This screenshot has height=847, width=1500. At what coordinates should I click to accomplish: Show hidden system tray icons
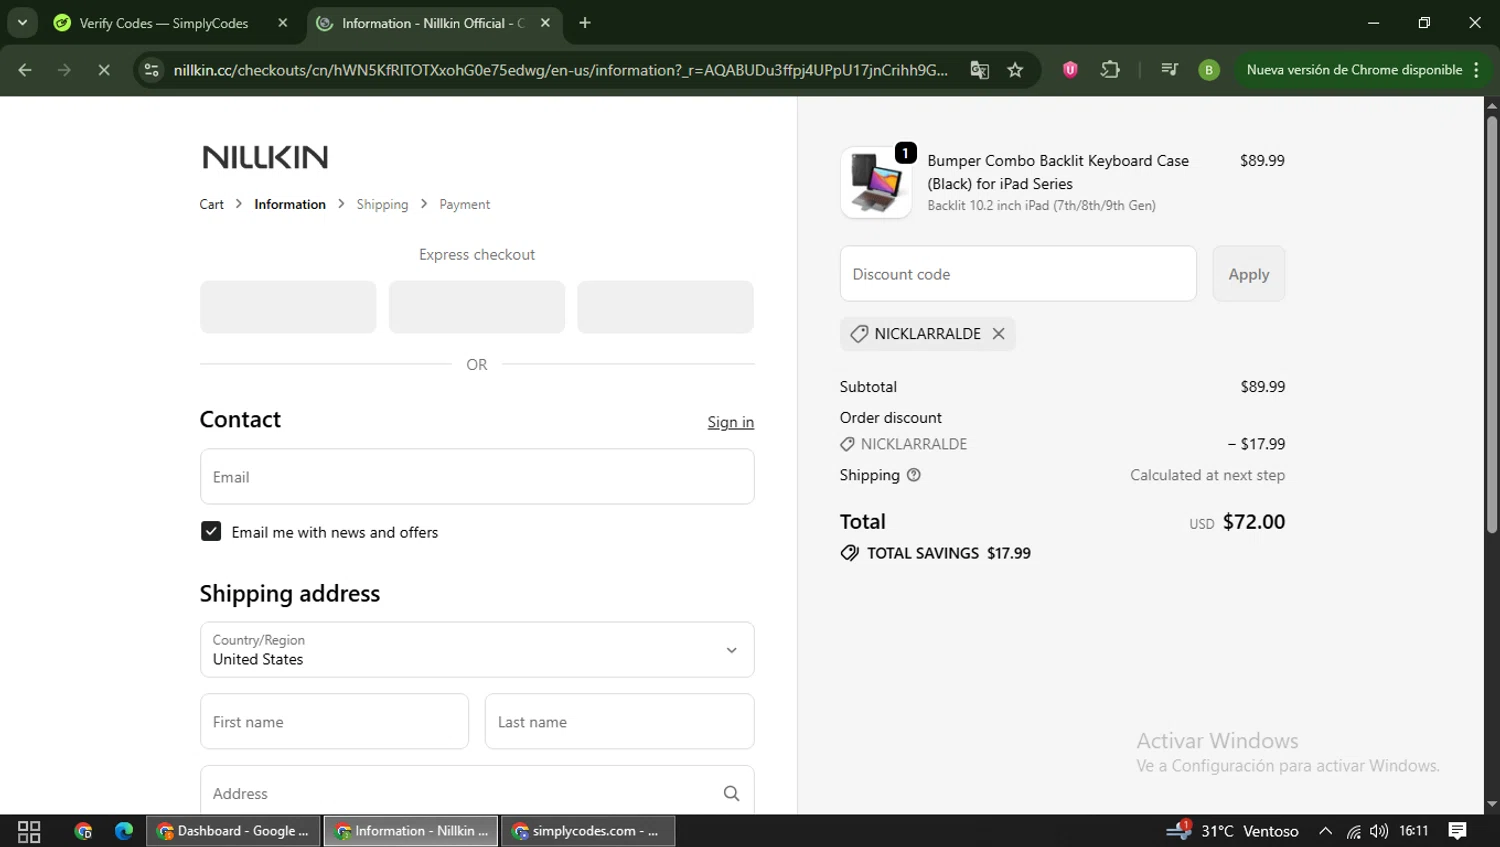[1325, 831]
